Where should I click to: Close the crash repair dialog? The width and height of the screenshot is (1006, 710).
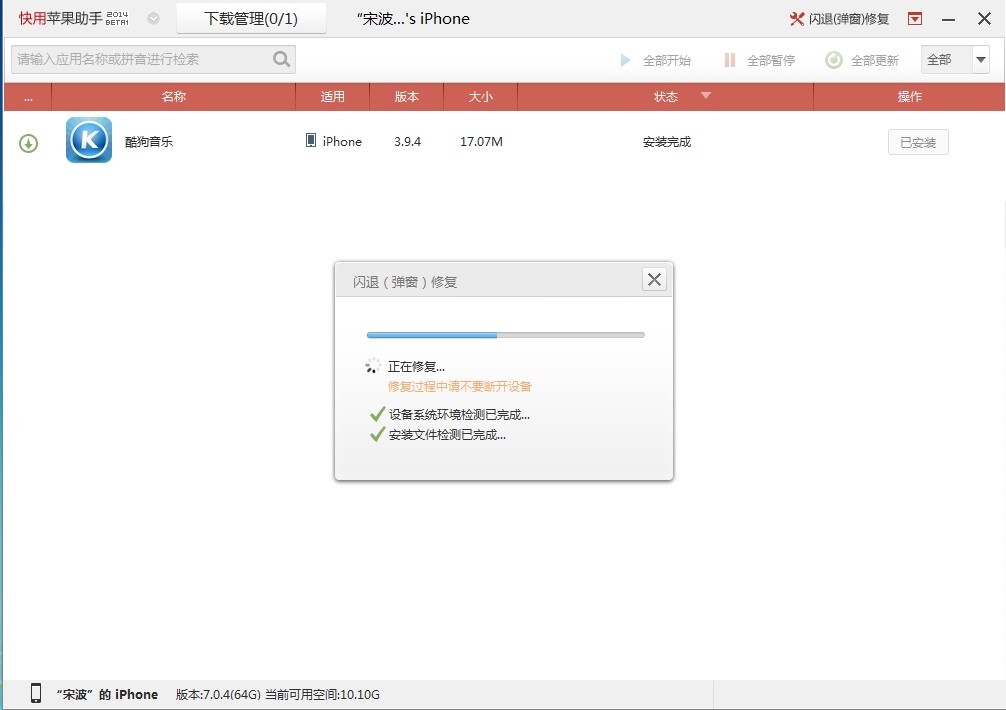(654, 280)
